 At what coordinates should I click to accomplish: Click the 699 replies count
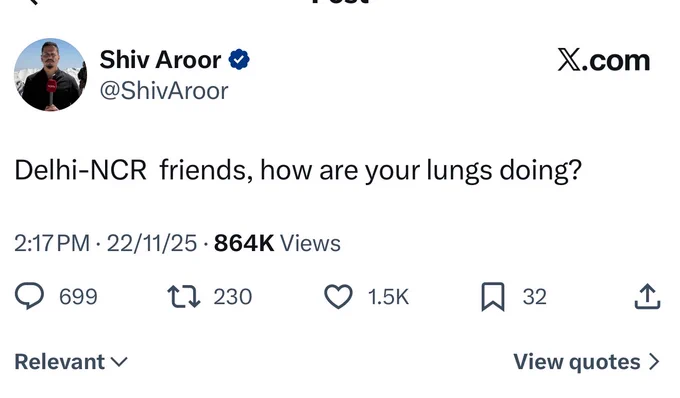coord(78,297)
